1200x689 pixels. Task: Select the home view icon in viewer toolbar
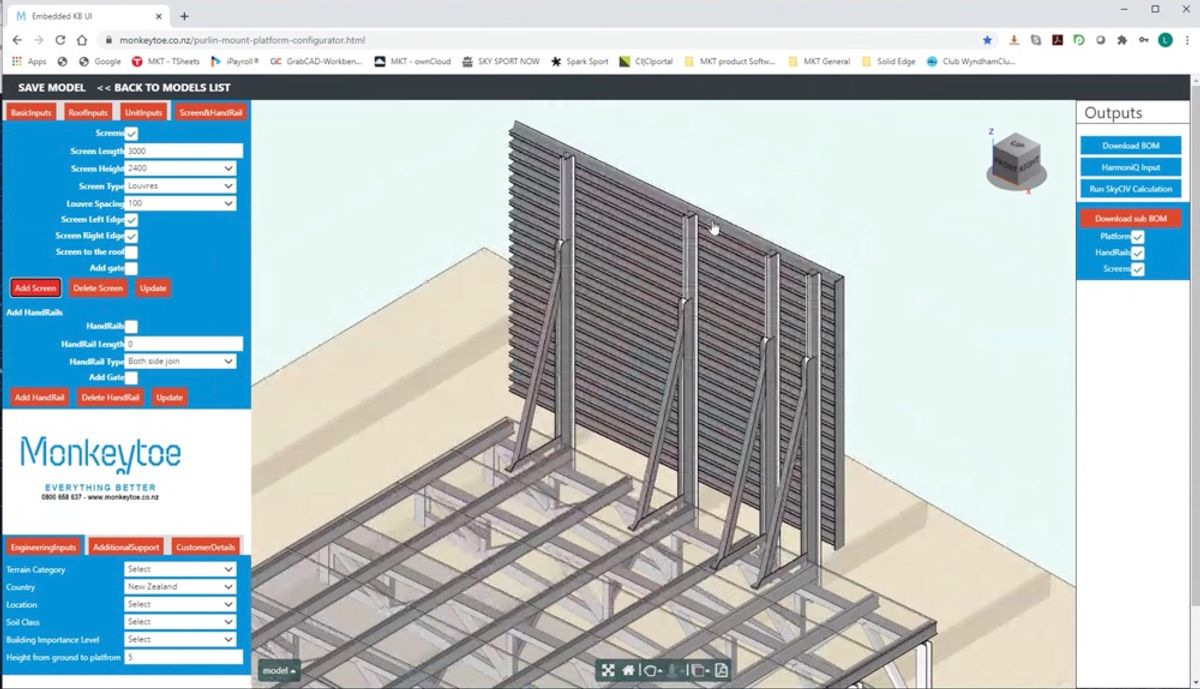click(628, 671)
